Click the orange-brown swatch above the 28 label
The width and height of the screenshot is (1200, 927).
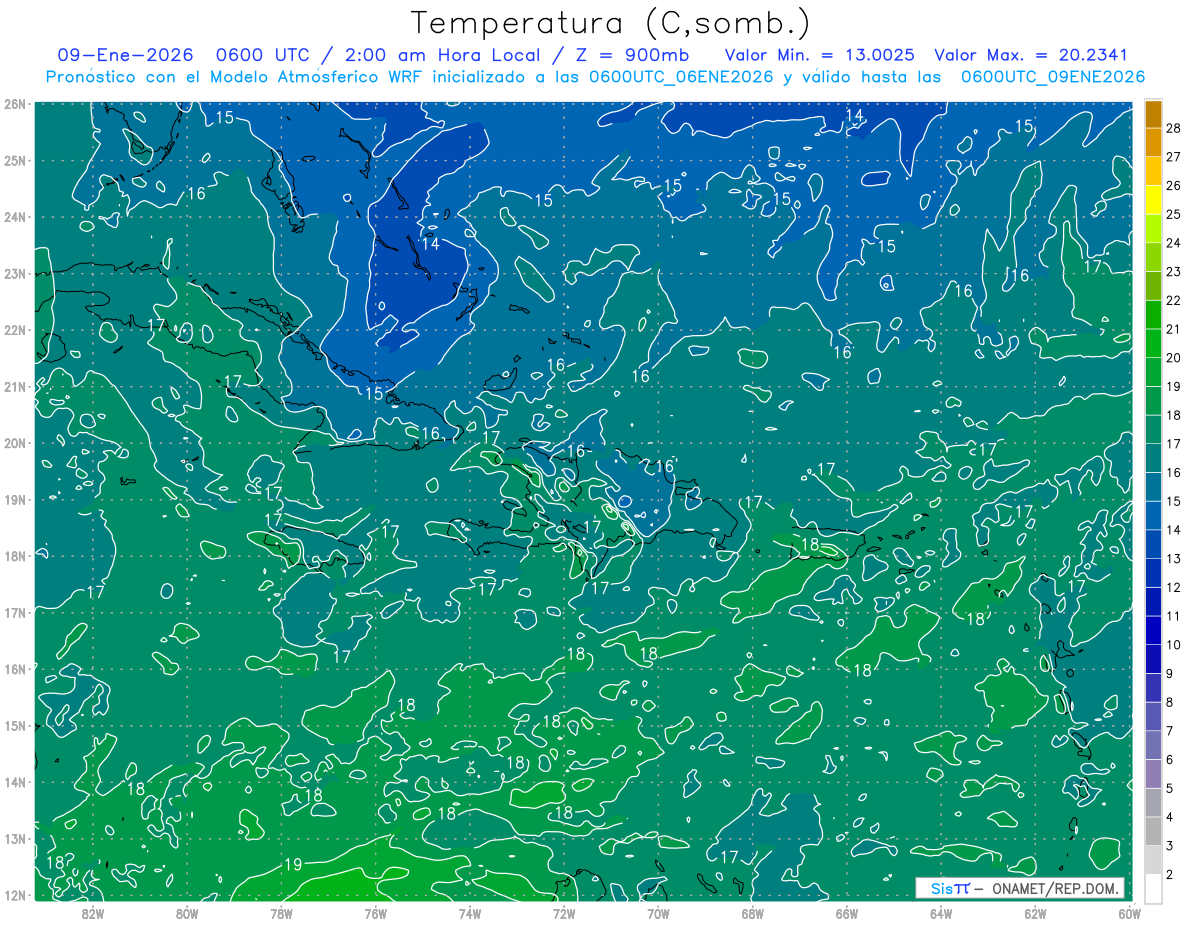pyautogui.click(x=1154, y=114)
